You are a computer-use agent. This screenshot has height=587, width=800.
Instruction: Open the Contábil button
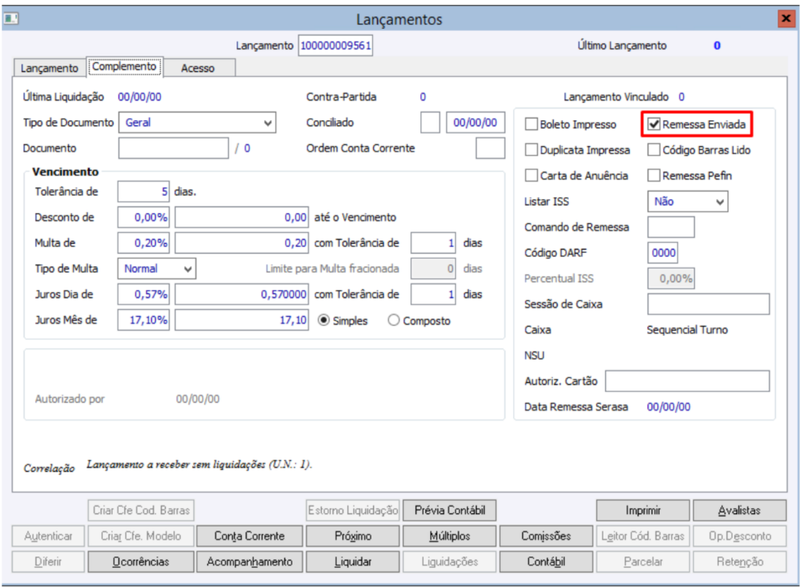click(x=546, y=562)
